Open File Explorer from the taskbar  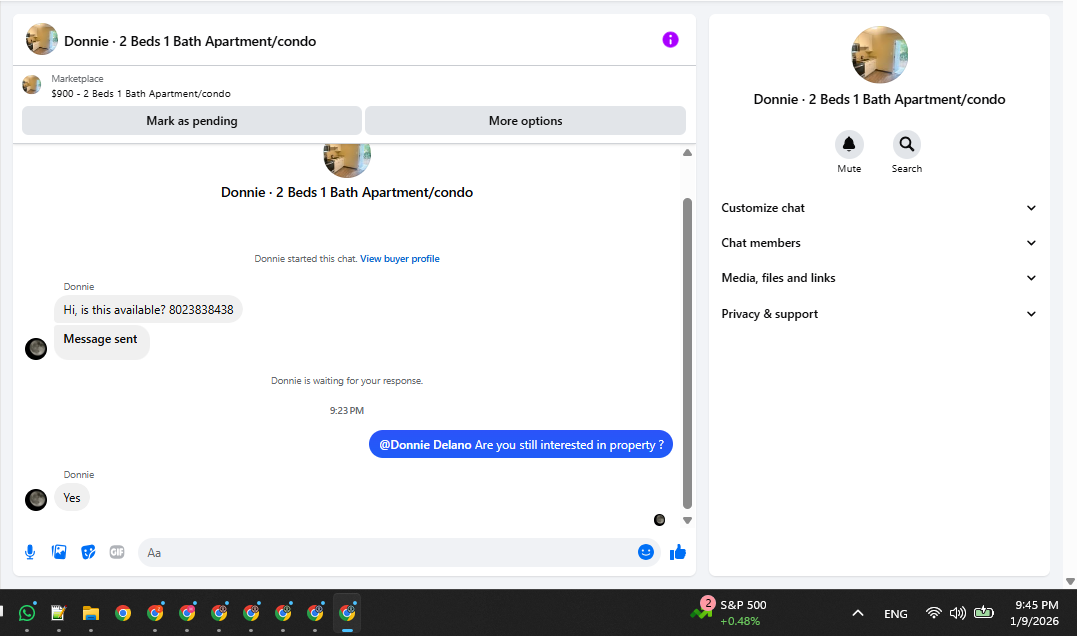[x=91, y=613]
